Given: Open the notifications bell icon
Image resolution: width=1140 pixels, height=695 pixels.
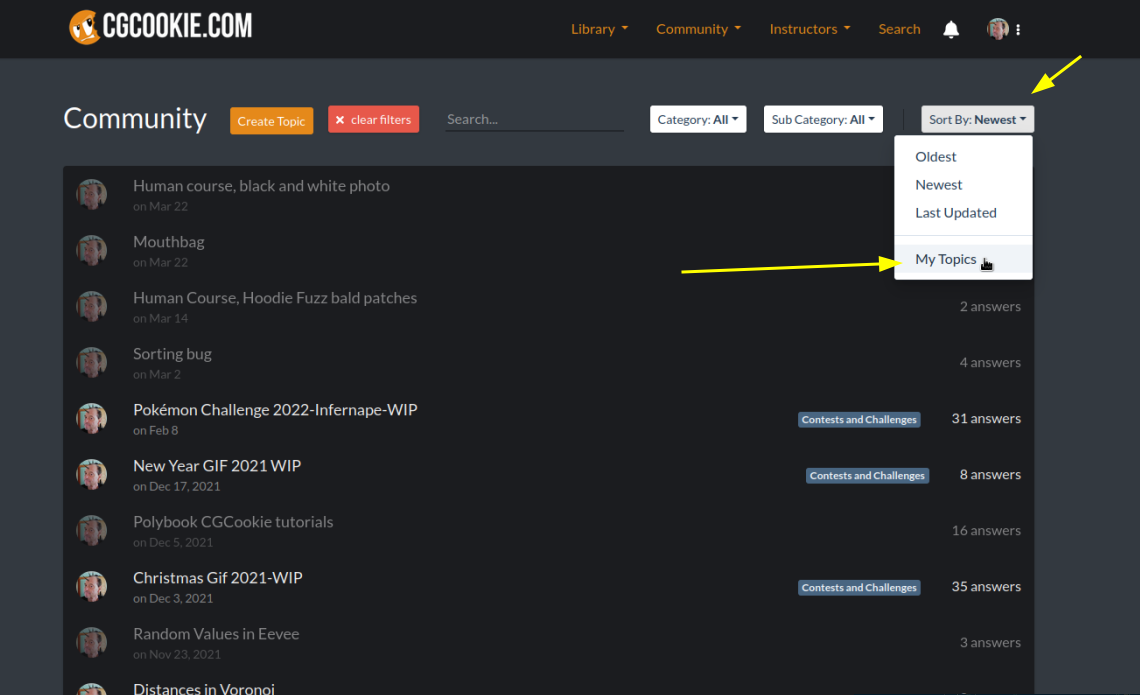Looking at the screenshot, I should click(951, 29).
